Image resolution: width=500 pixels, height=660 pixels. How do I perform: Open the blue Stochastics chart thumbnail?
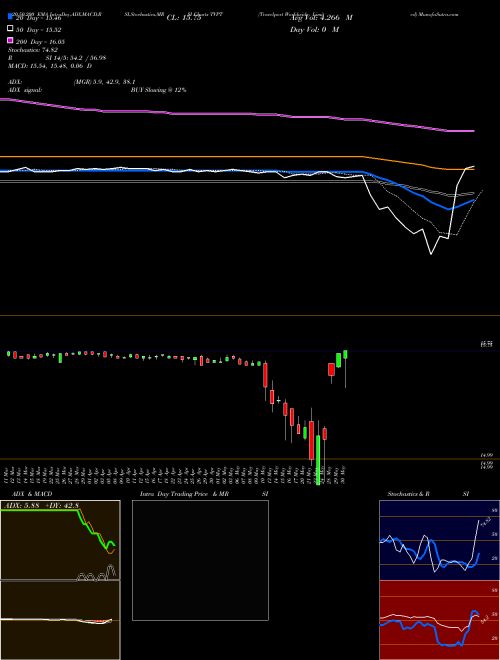(439, 540)
